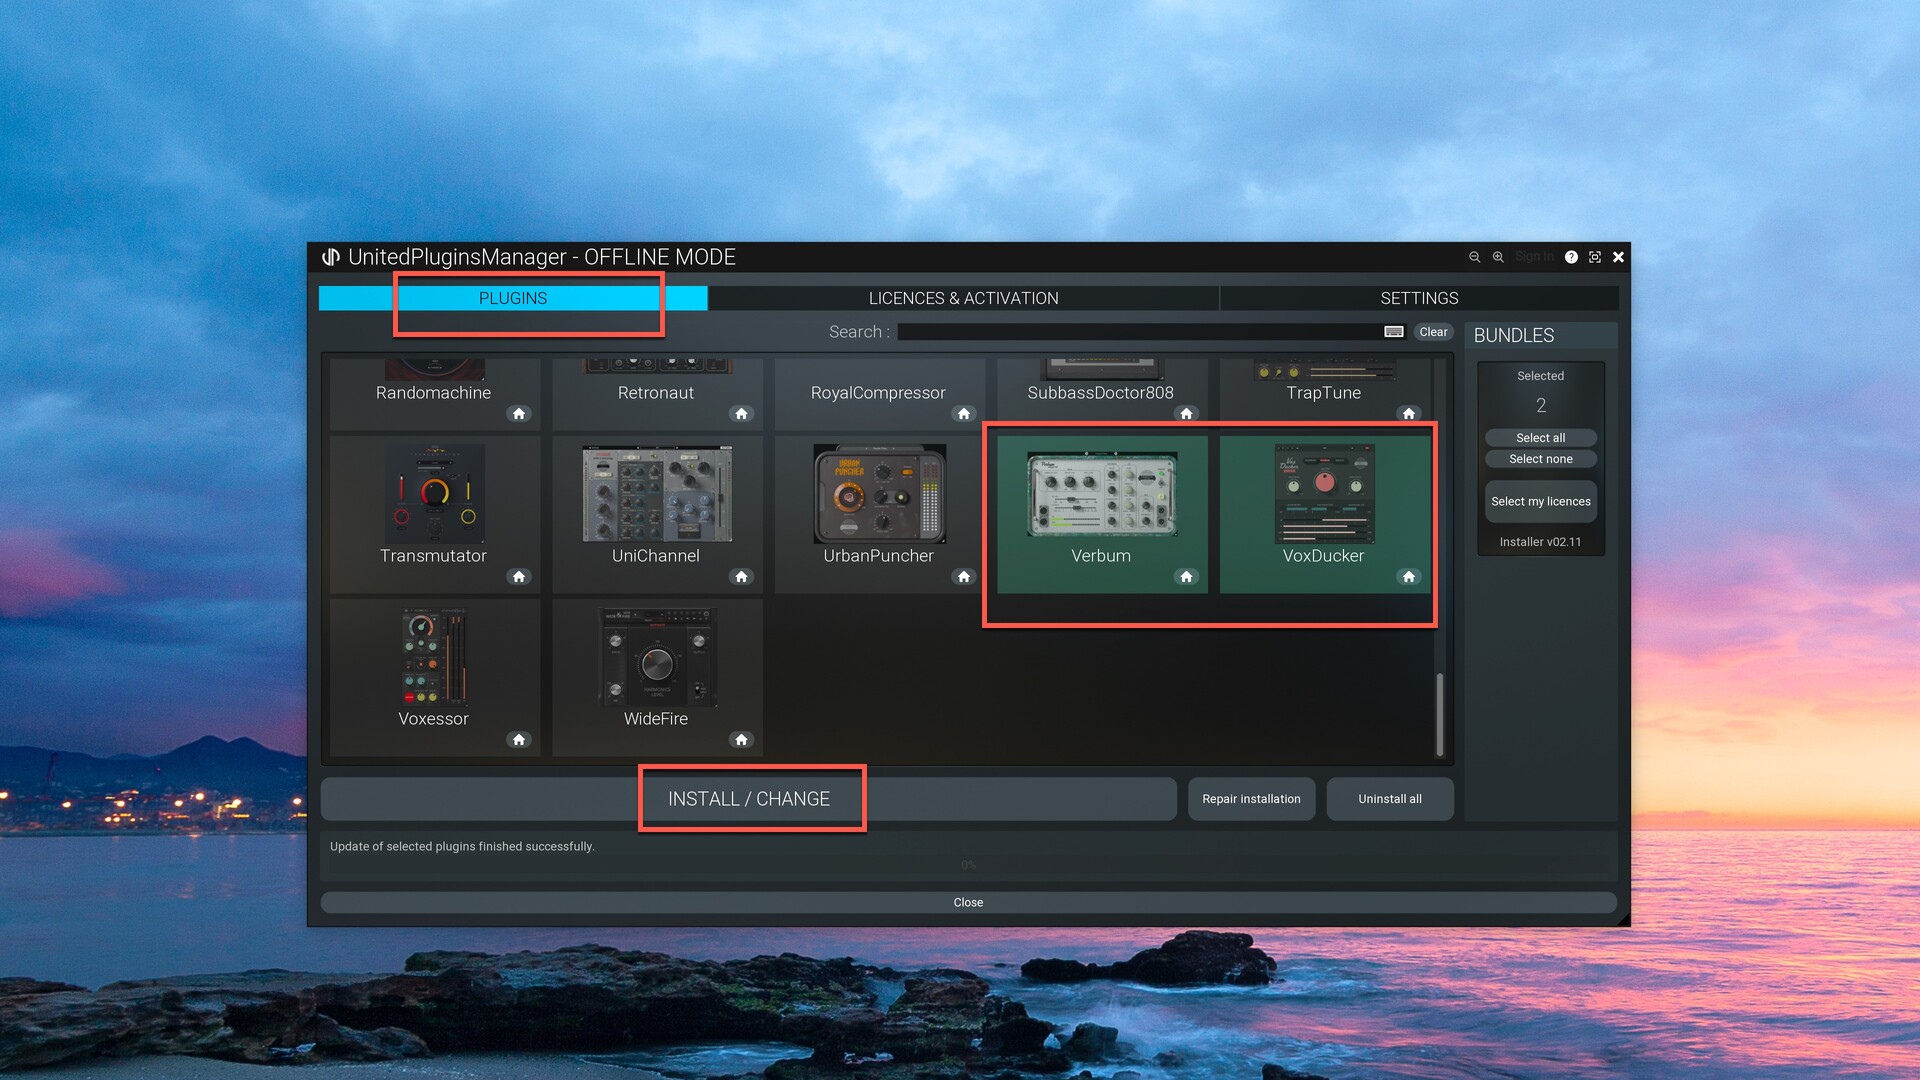Click the zoom out magnifier icon
The image size is (1920, 1080).
[x=1474, y=257]
